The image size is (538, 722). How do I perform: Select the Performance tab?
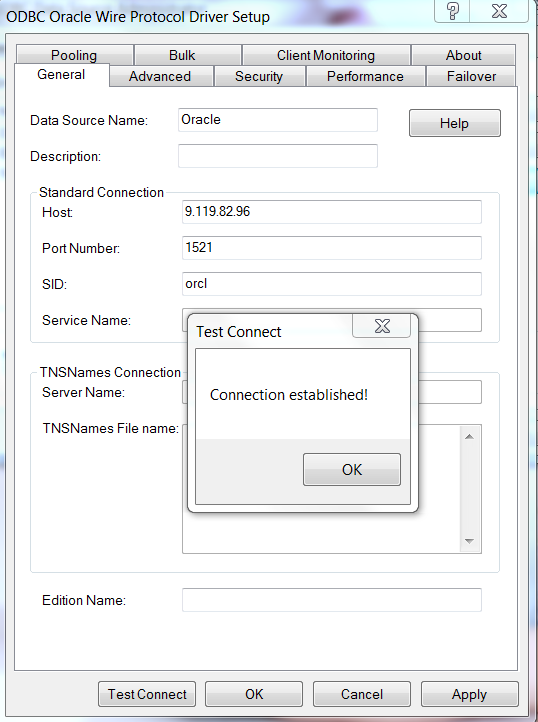365,76
